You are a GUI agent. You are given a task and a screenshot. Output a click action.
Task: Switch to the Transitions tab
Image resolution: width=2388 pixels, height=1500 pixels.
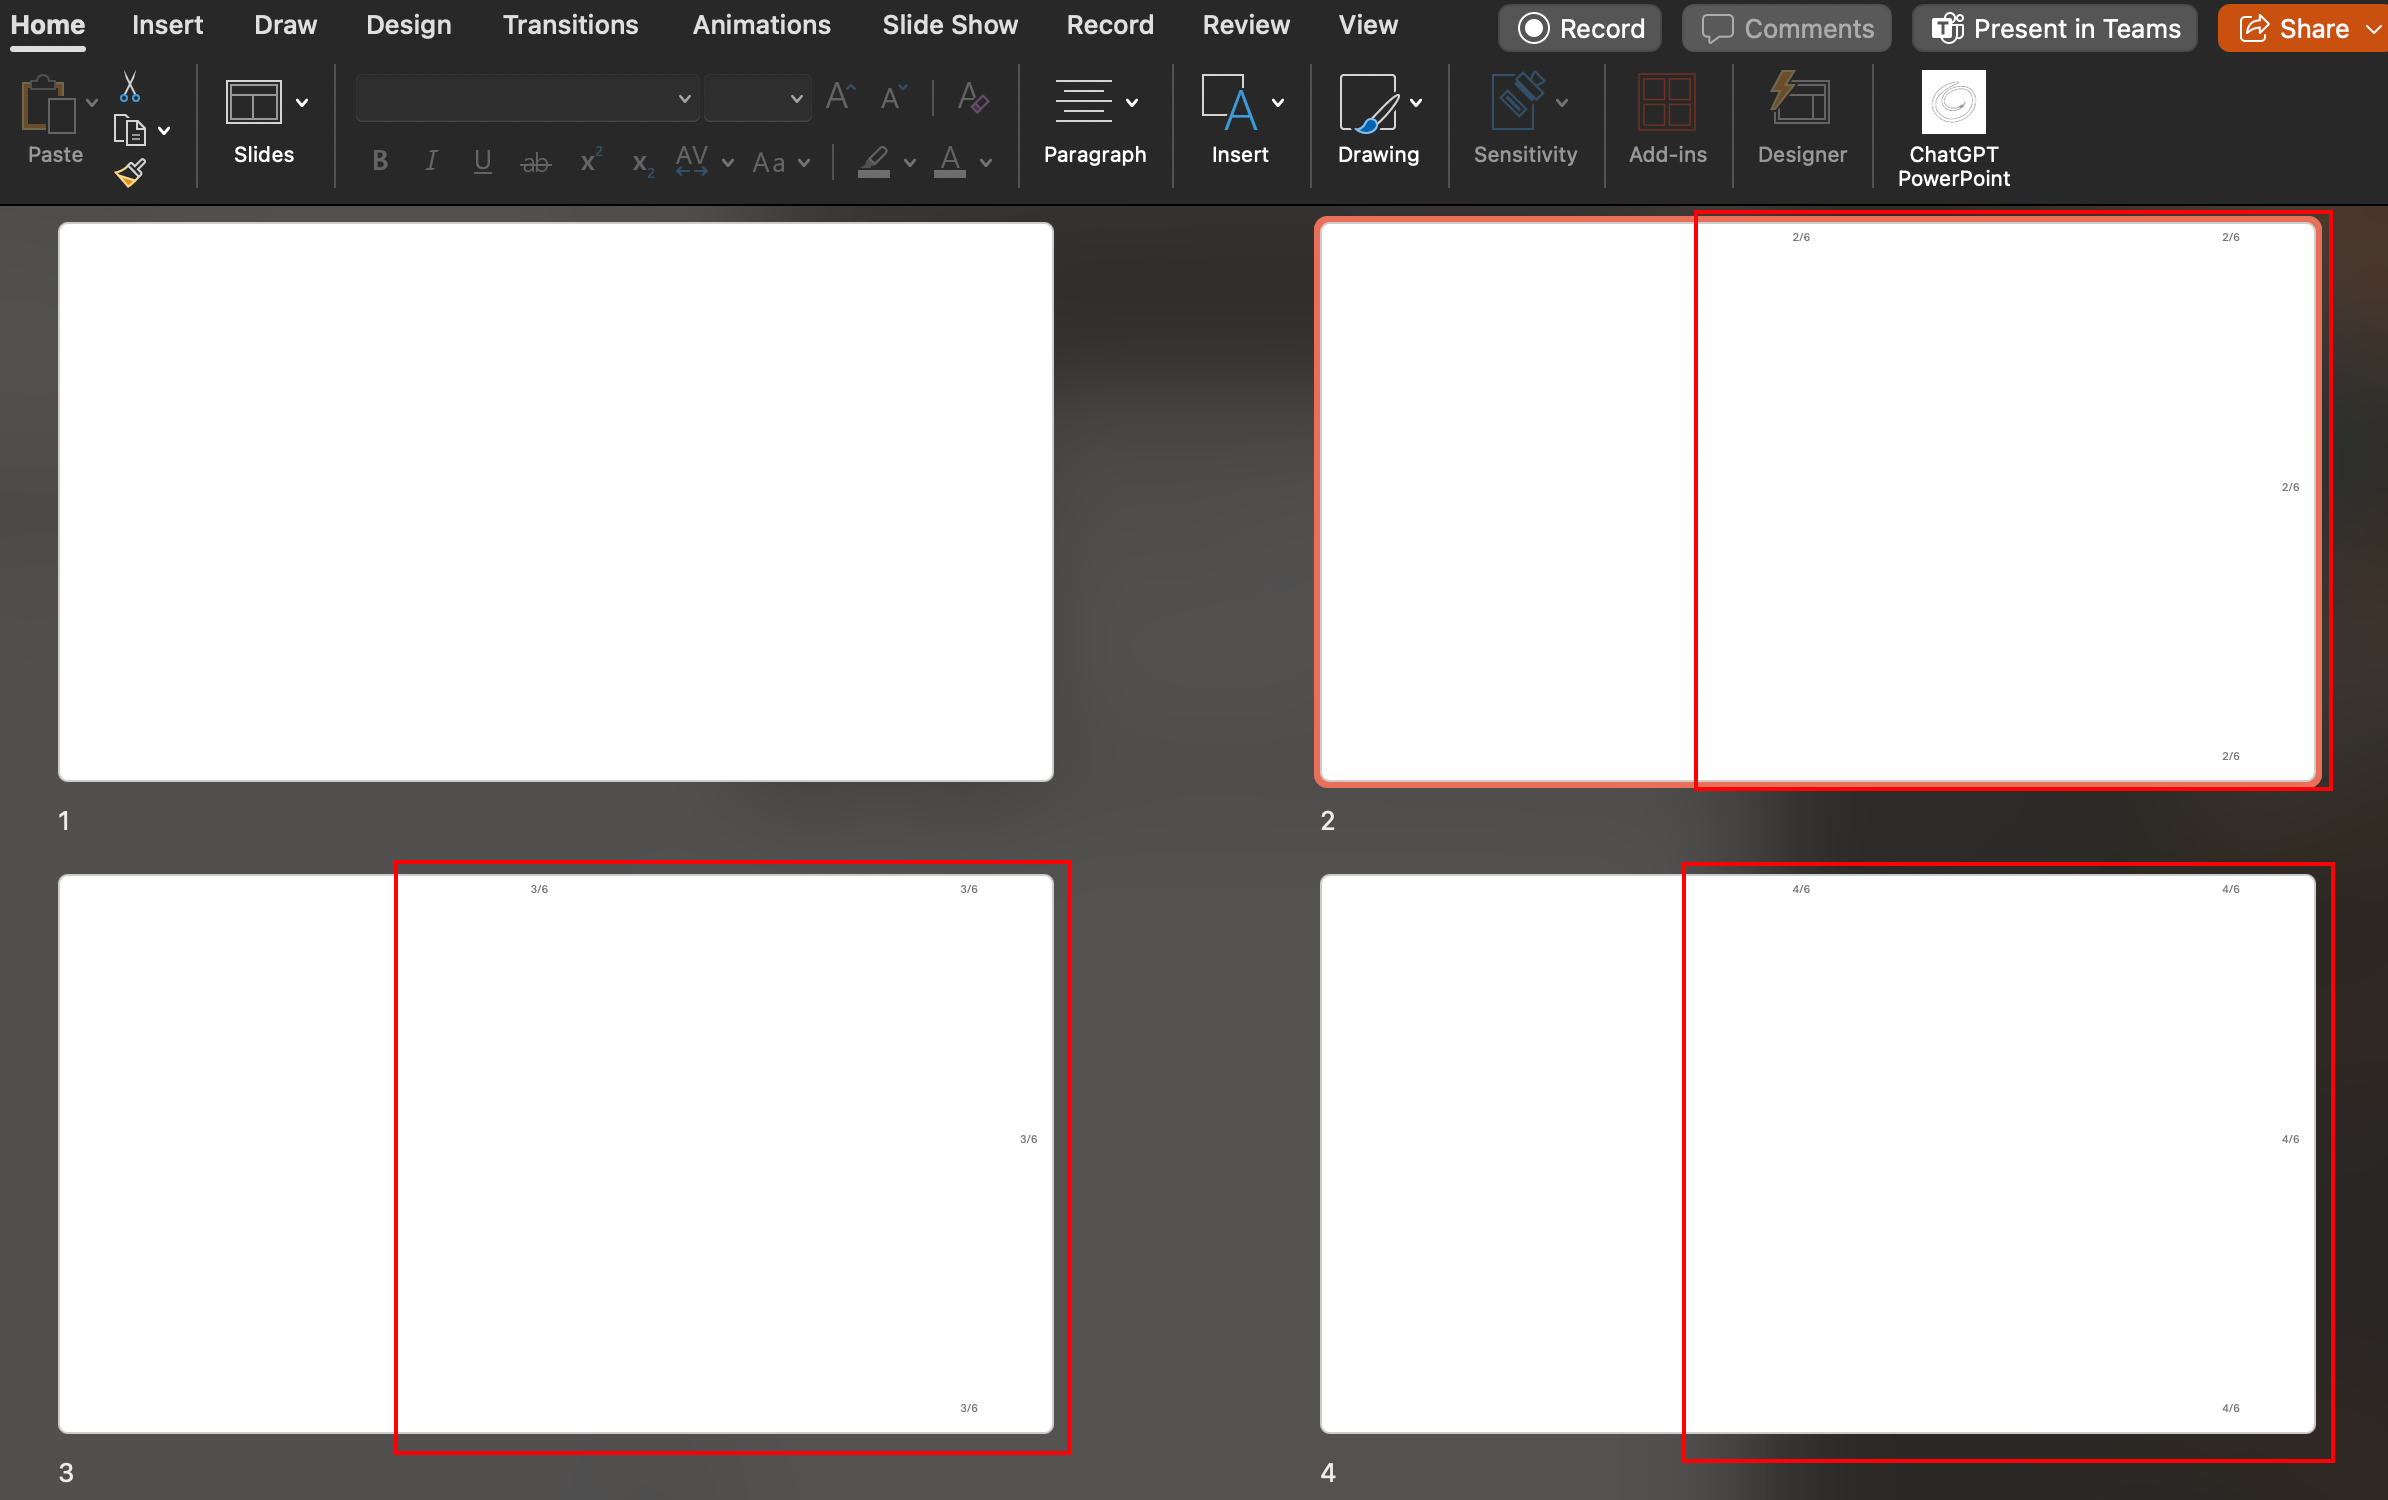(570, 25)
